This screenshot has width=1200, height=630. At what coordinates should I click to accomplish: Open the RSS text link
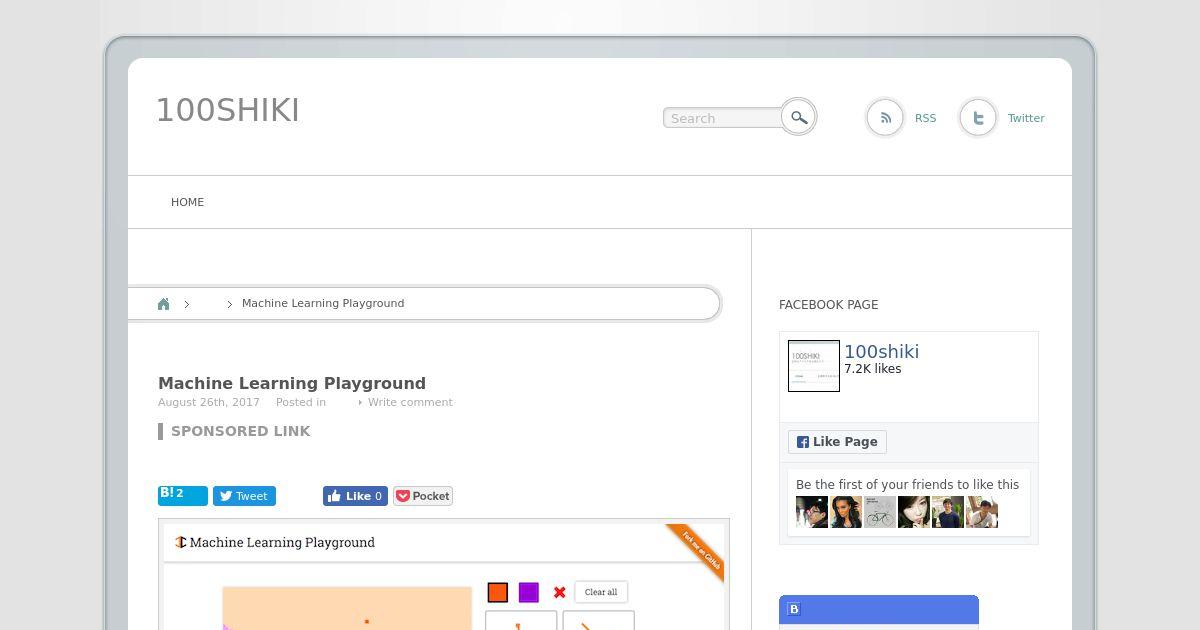[x=926, y=118]
